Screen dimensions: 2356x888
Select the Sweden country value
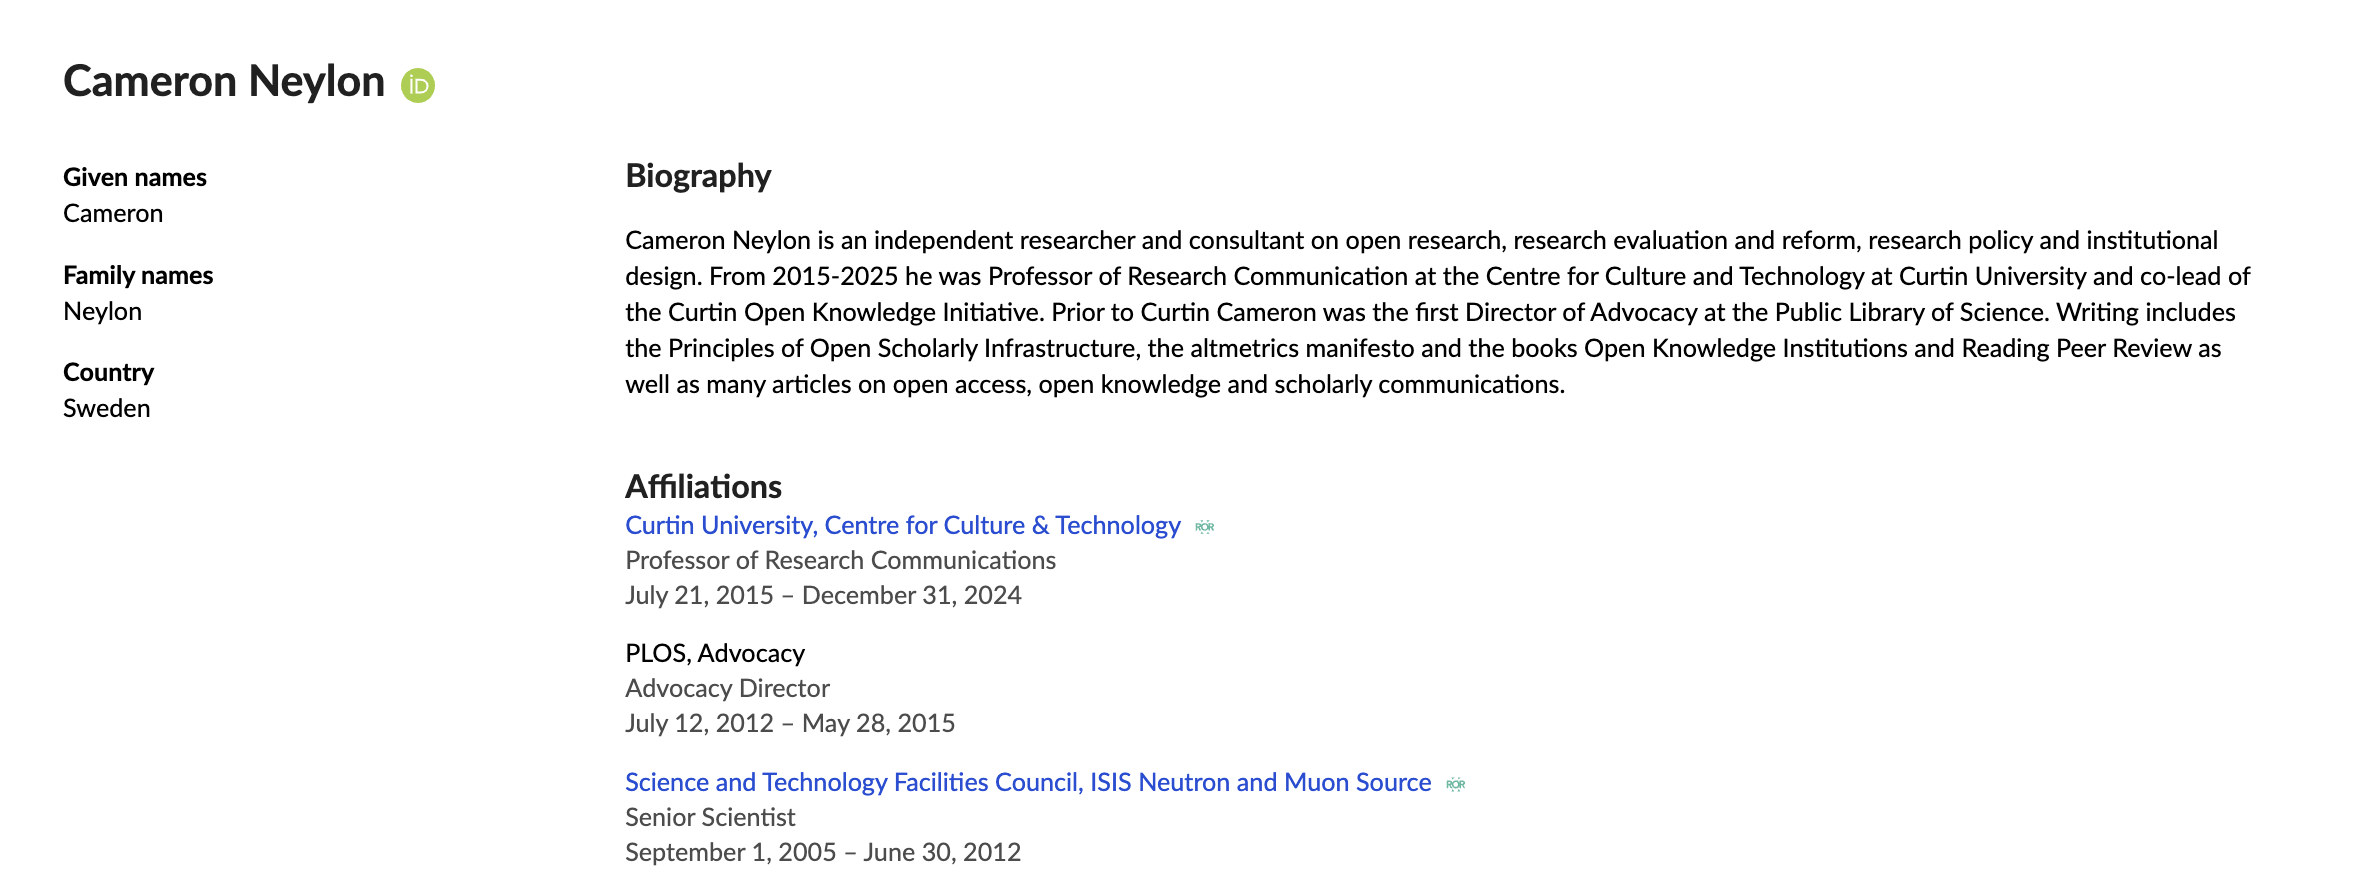(x=107, y=408)
